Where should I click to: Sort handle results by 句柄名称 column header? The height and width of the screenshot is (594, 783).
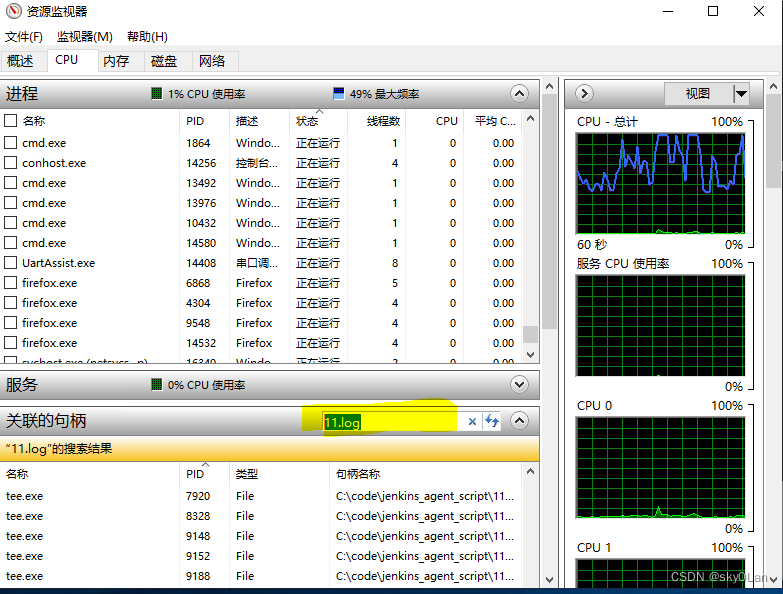[425, 474]
